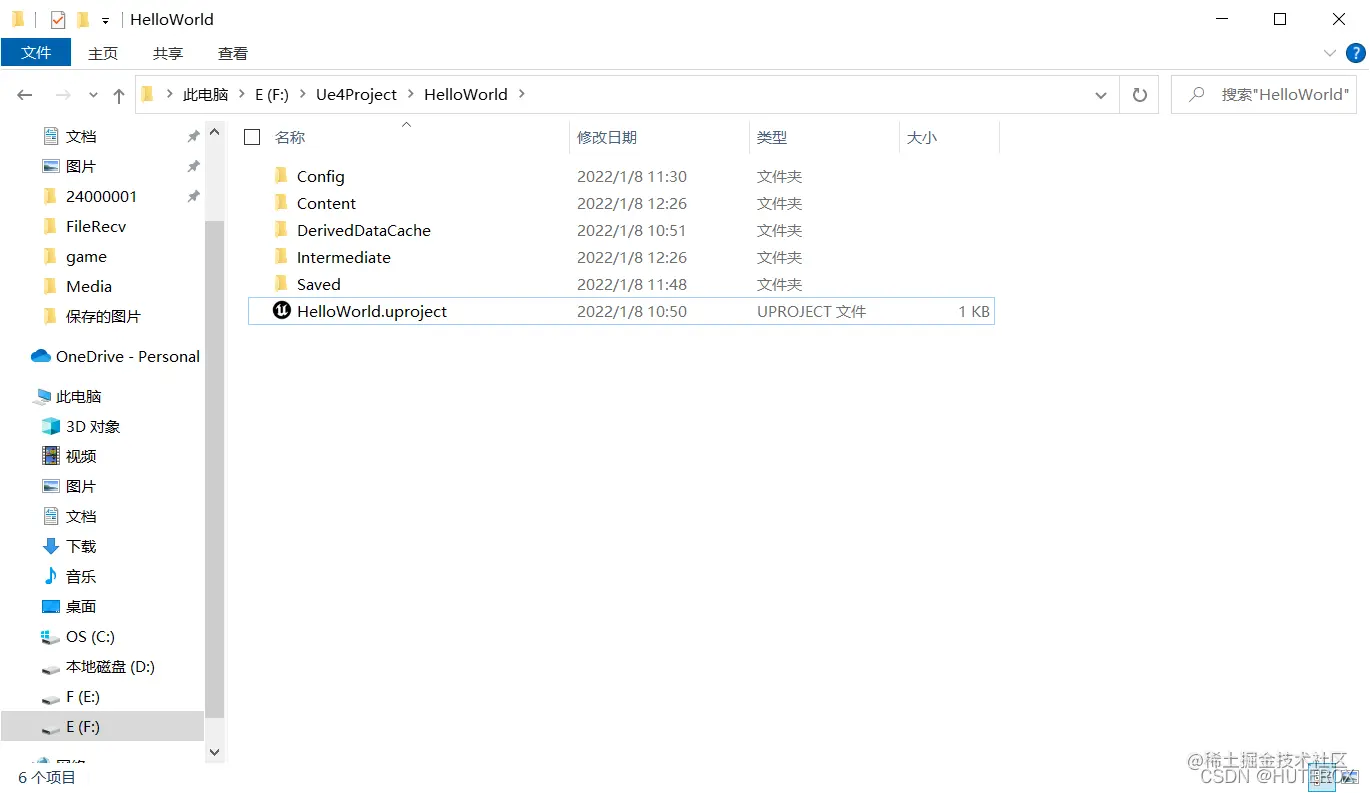Image resolution: width=1370 pixels, height=793 pixels.
Task: Click the 桌面 desktop icon
Action: 51,606
